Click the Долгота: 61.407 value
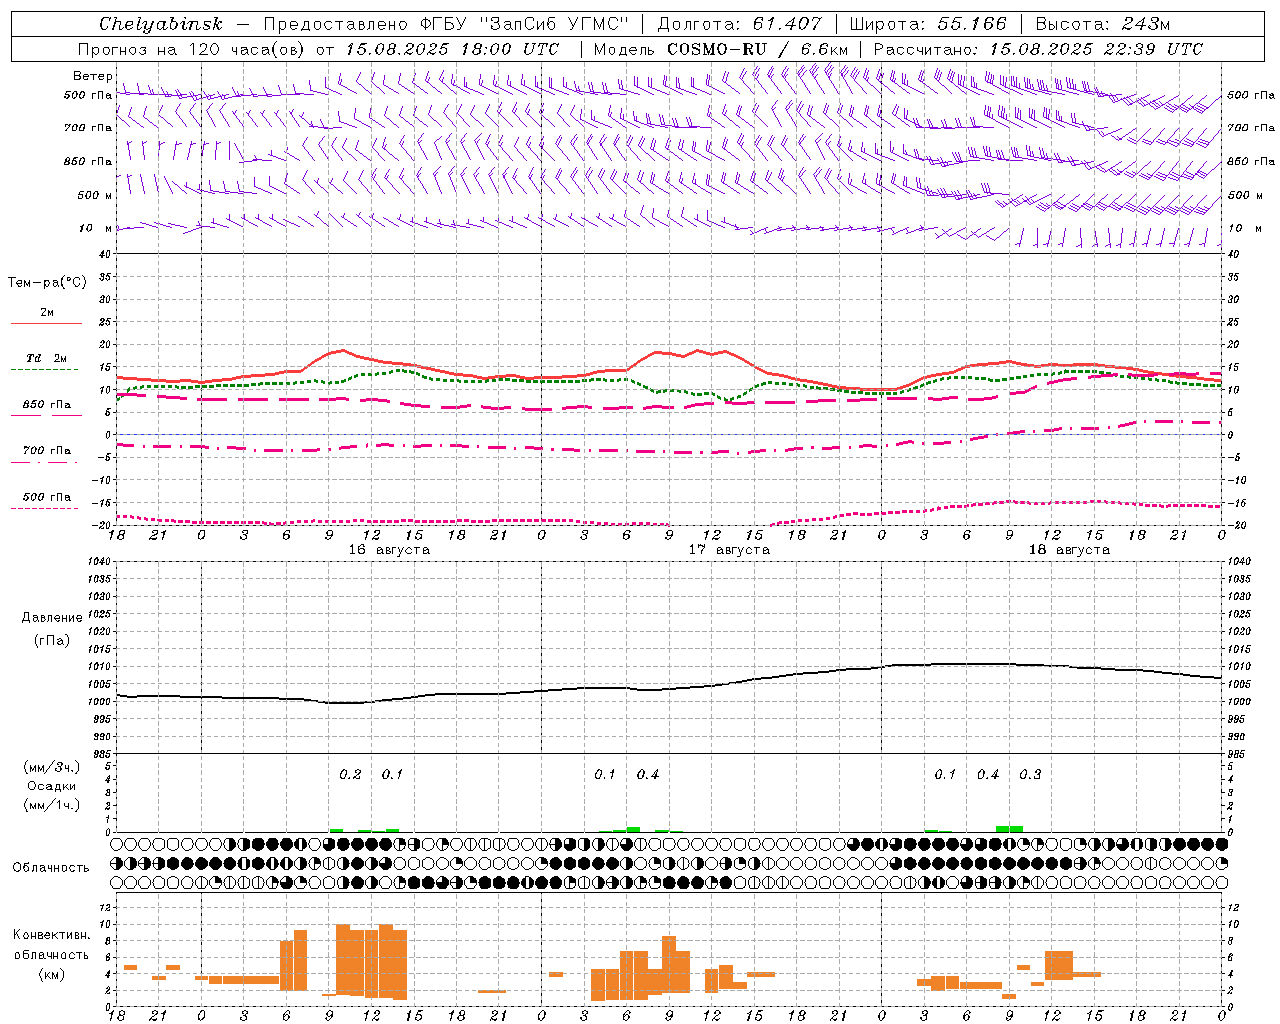Screen dimensions: 1280x1024 pyautogui.click(x=740, y=24)
